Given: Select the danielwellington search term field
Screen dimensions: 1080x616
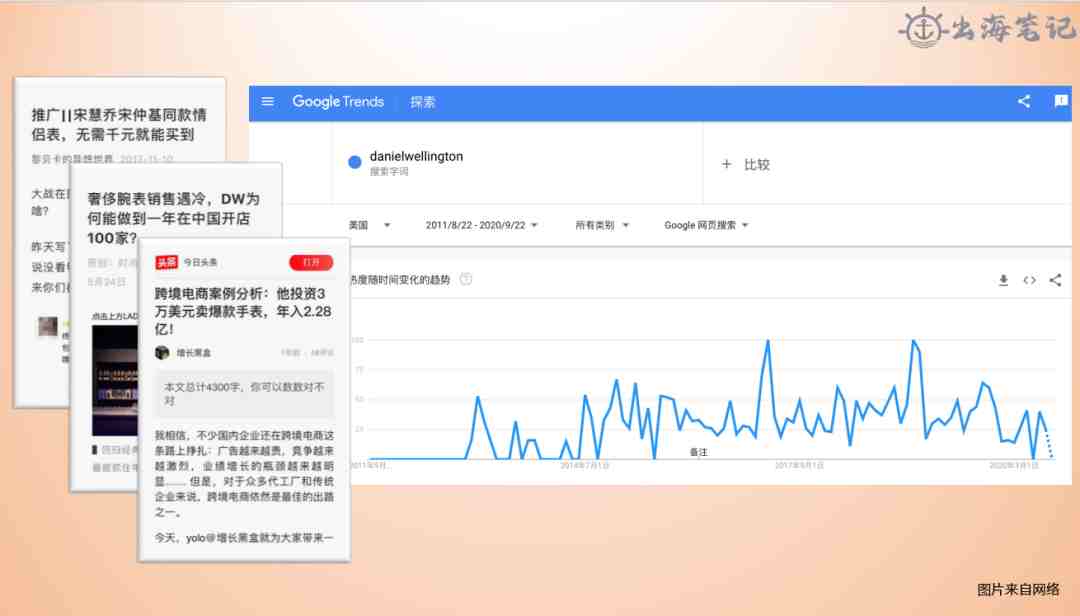Looking at the screenshot, I should (416, 157).
